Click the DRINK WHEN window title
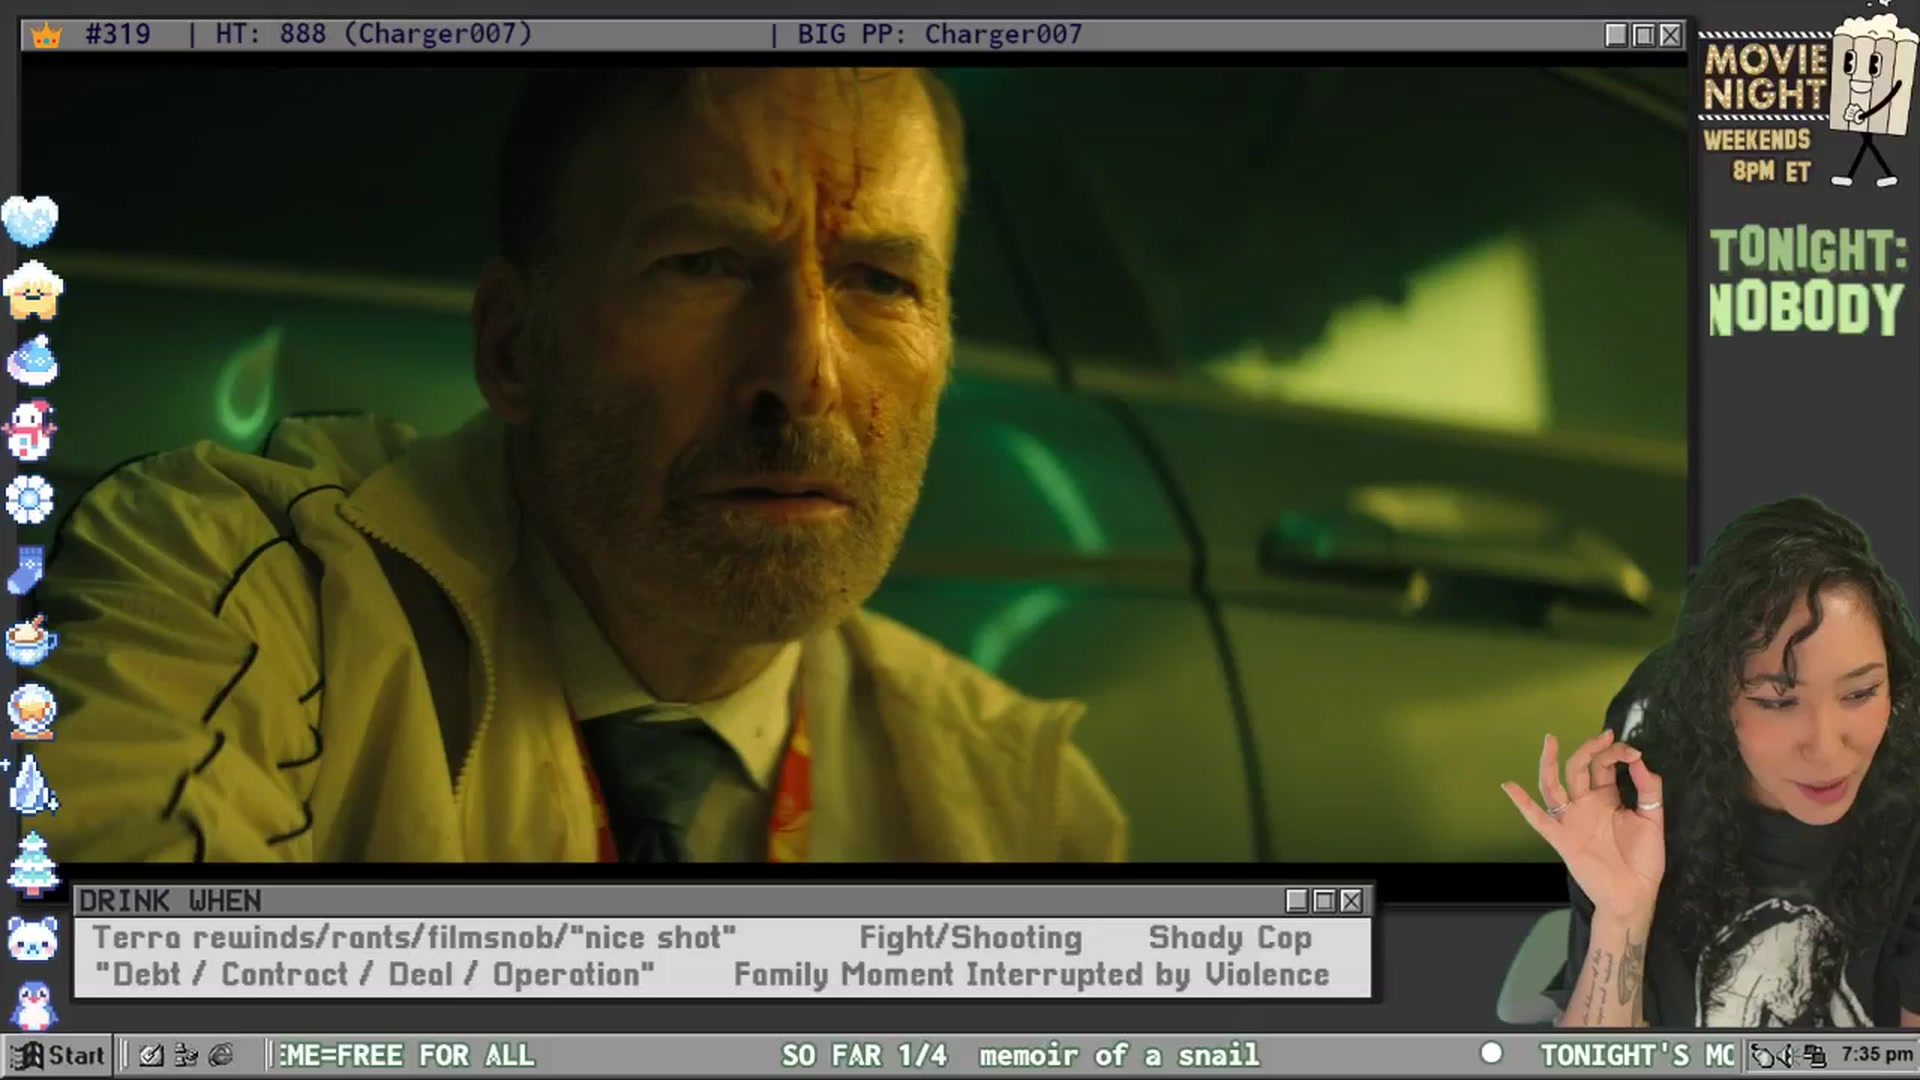This screenshot has width=1920, height=1080. point(170,901)
